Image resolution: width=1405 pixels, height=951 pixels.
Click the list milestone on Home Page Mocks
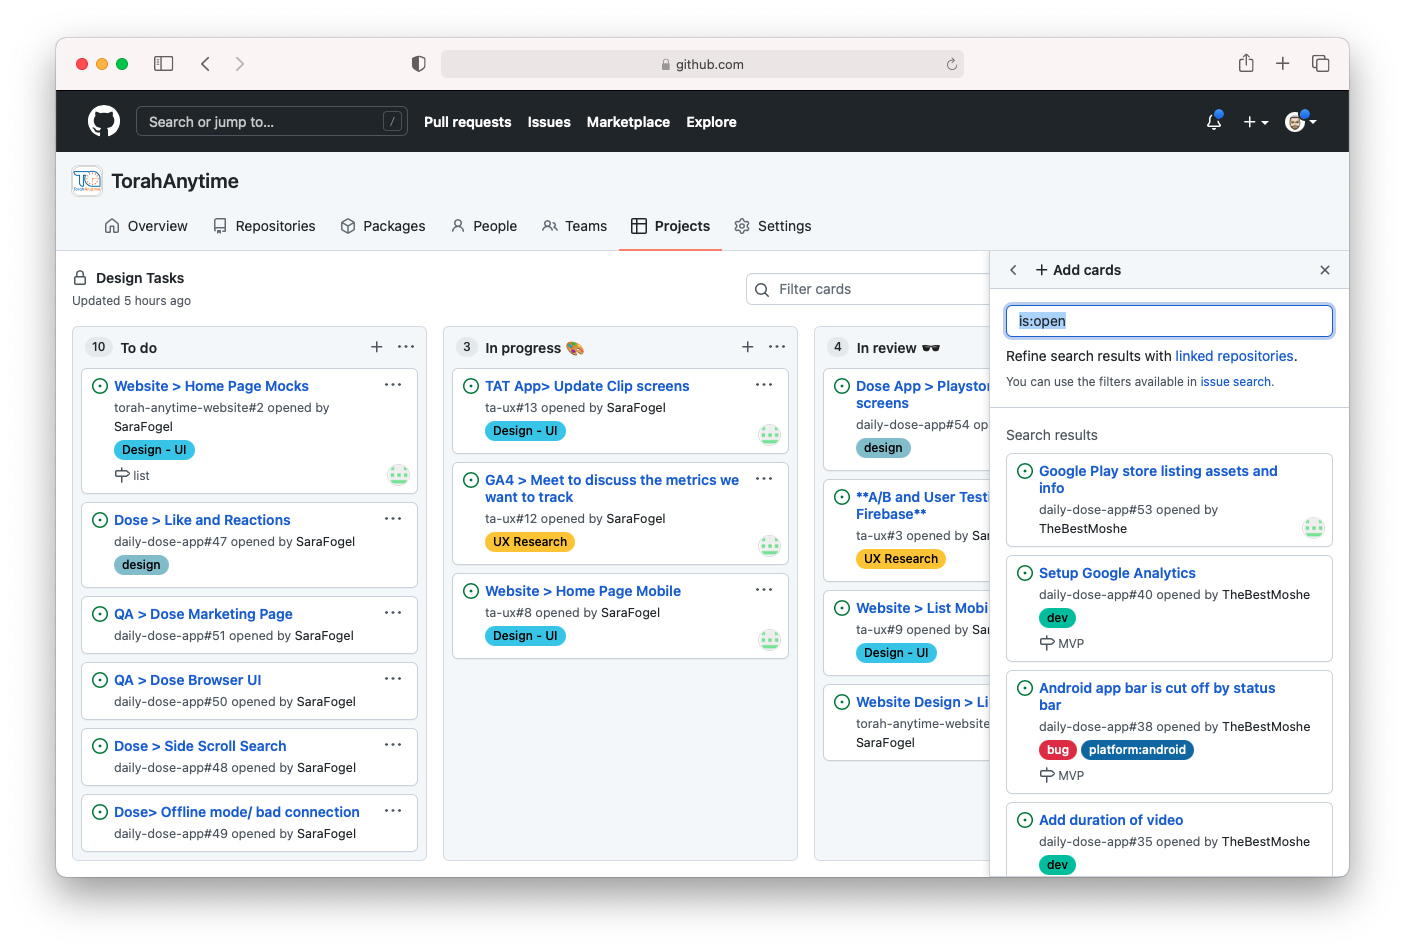click(x=132, y=475)
